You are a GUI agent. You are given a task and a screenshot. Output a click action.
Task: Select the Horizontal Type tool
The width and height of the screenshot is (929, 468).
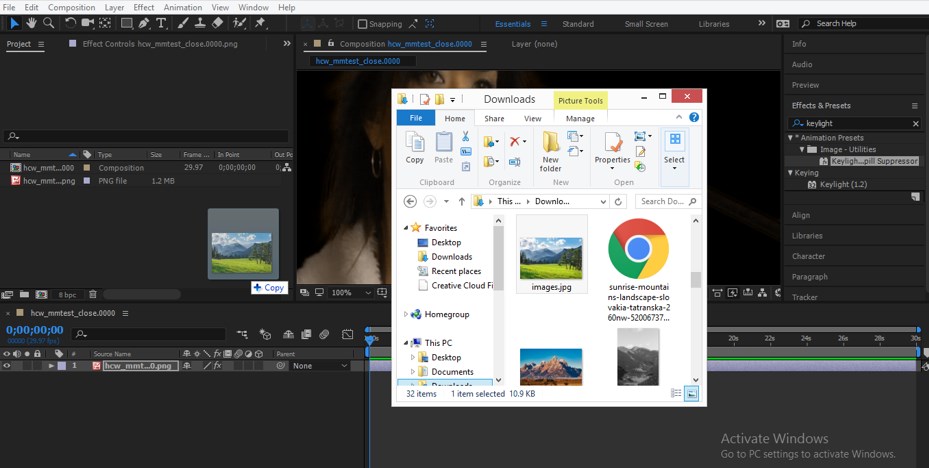162,23
